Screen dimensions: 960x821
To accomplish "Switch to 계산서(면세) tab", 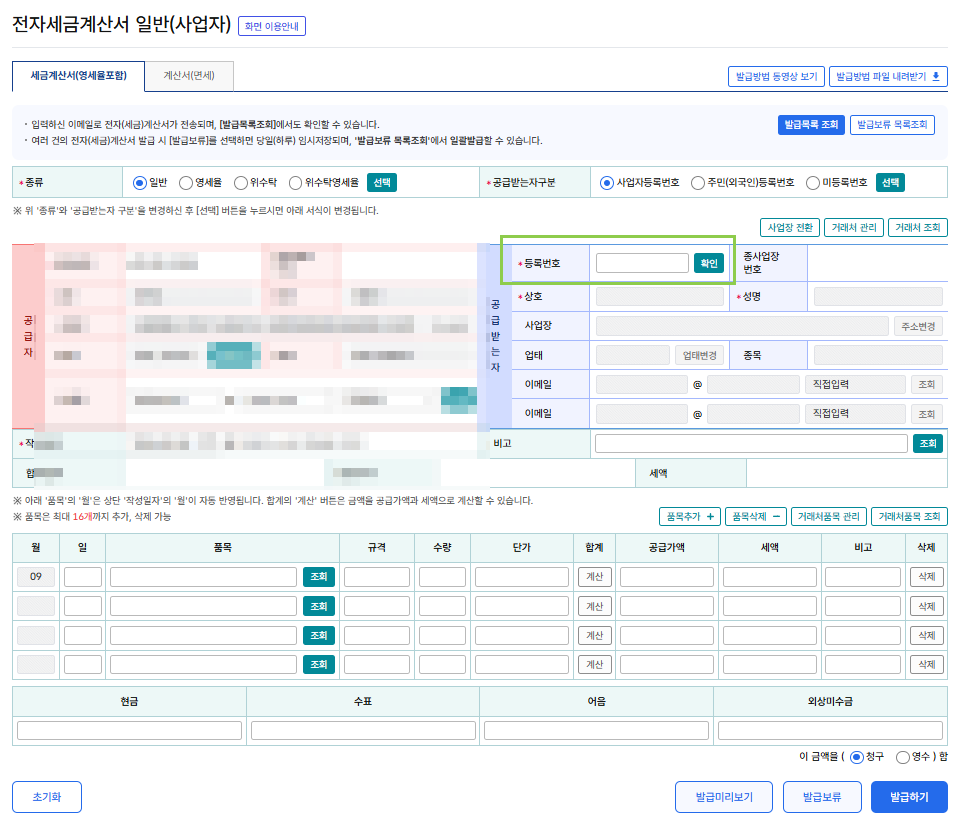I will pos(189,76).
